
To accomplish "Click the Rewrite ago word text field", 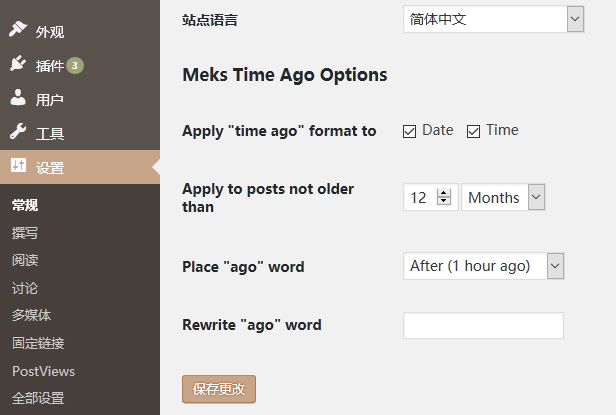I will click(x=483, y=326).
